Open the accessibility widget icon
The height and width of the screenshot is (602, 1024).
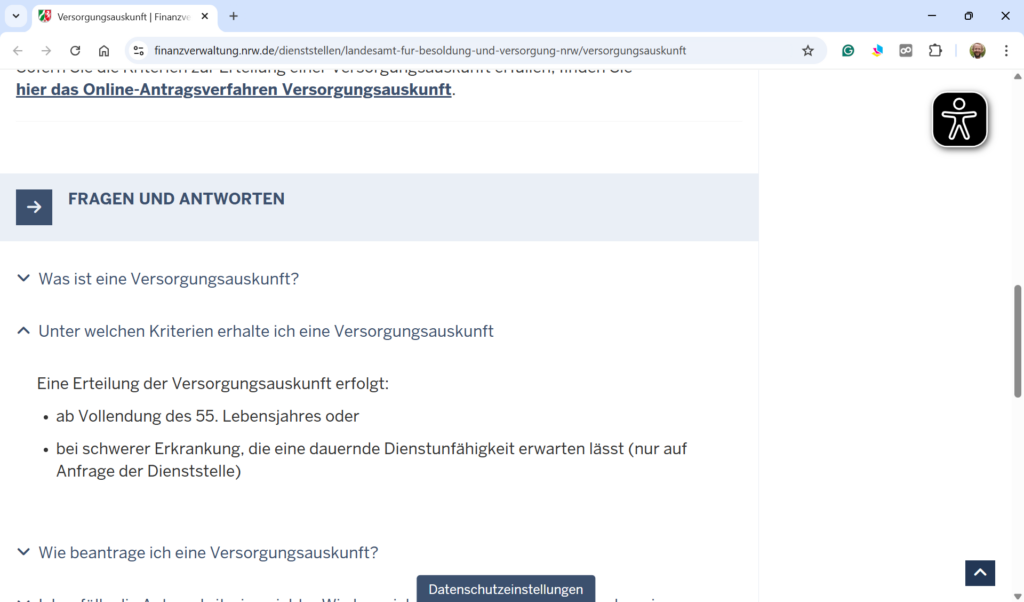coord(960,120)
